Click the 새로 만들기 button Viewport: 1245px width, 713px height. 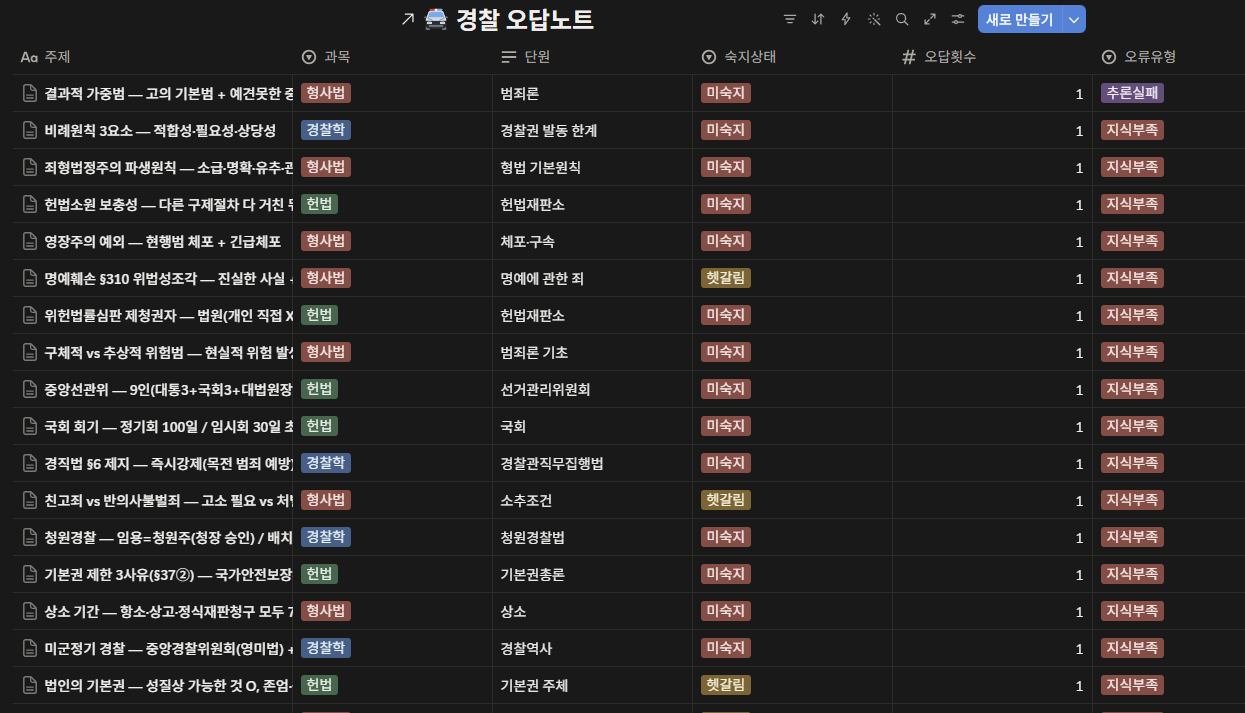tap(1020, 19)
